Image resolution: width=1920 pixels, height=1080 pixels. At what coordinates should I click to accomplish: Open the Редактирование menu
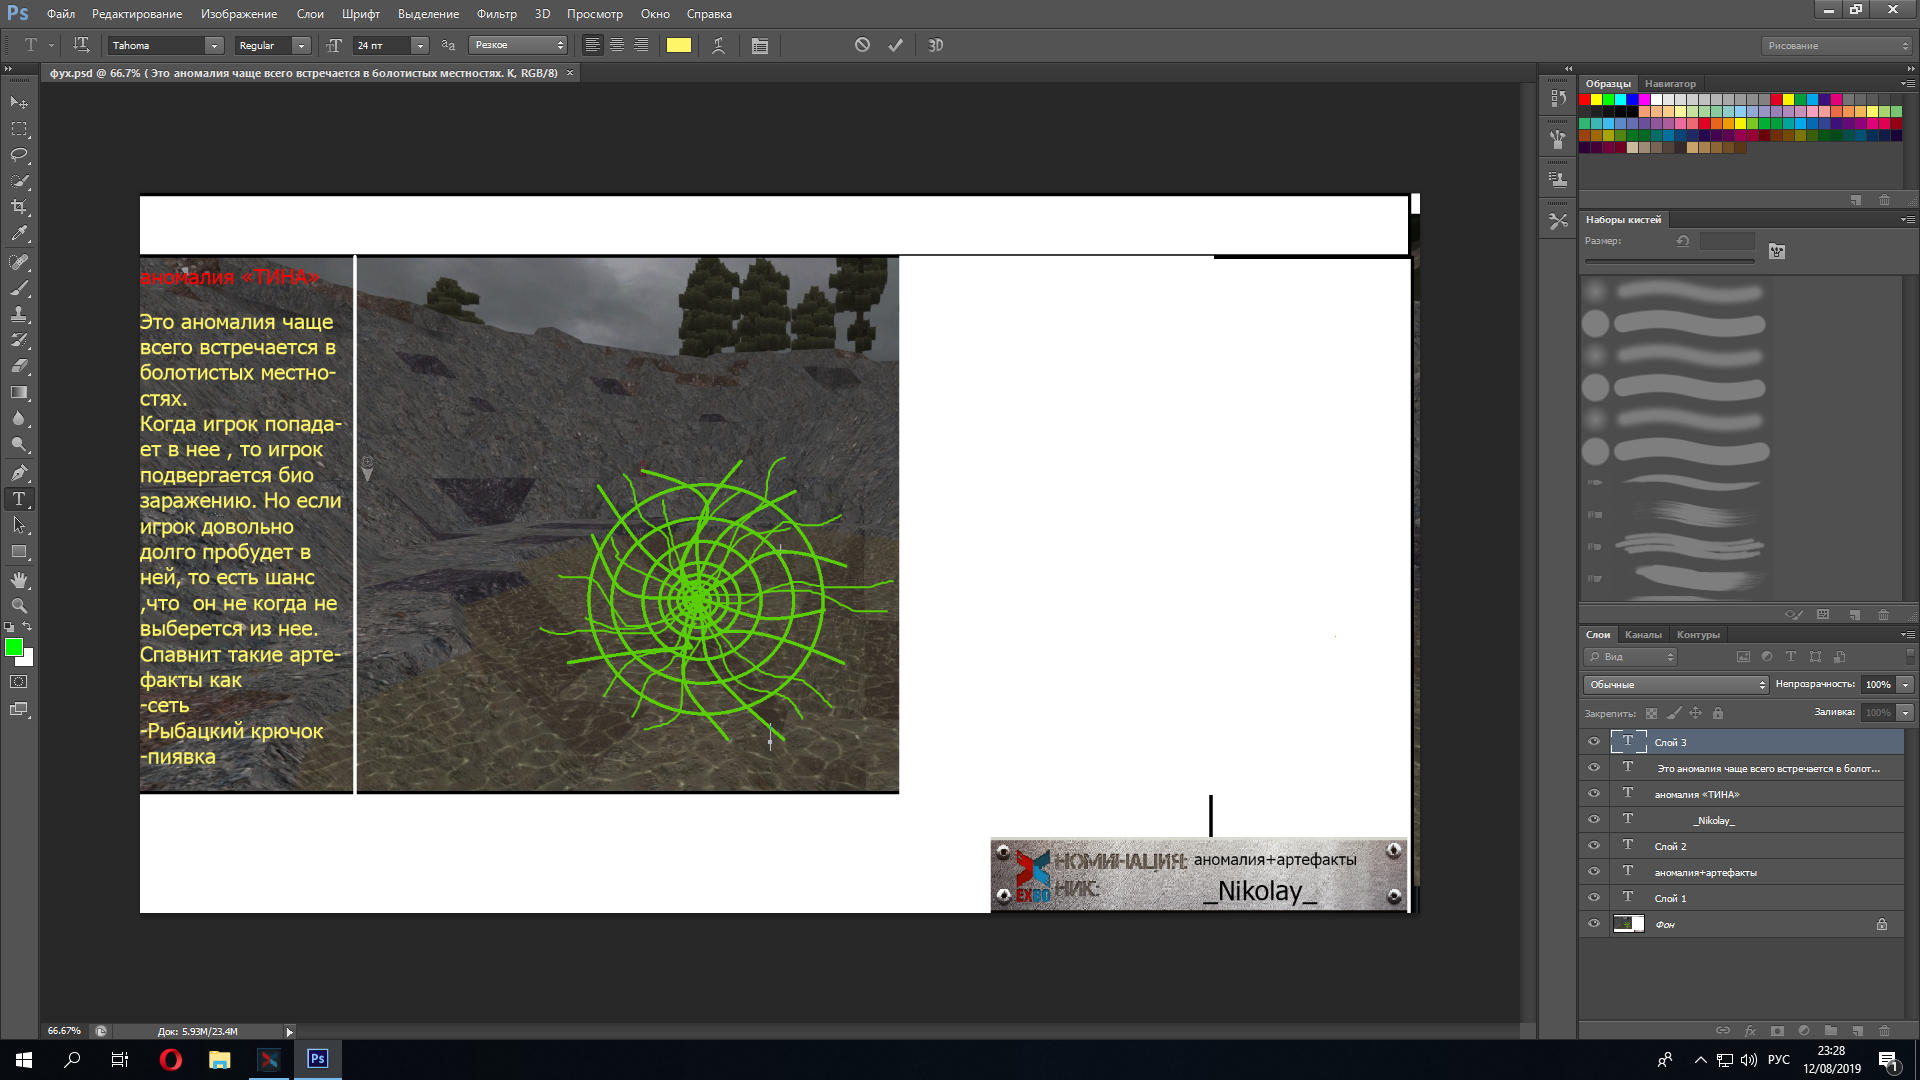pos(137,14)
